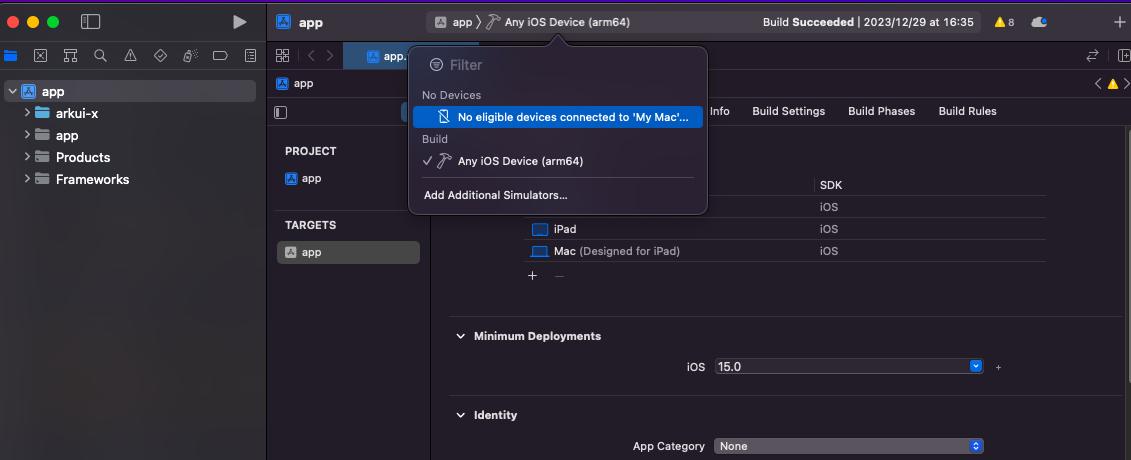Expand the Frameworks folder
The image size is (1131, 460).
click(x=27, y=179)
